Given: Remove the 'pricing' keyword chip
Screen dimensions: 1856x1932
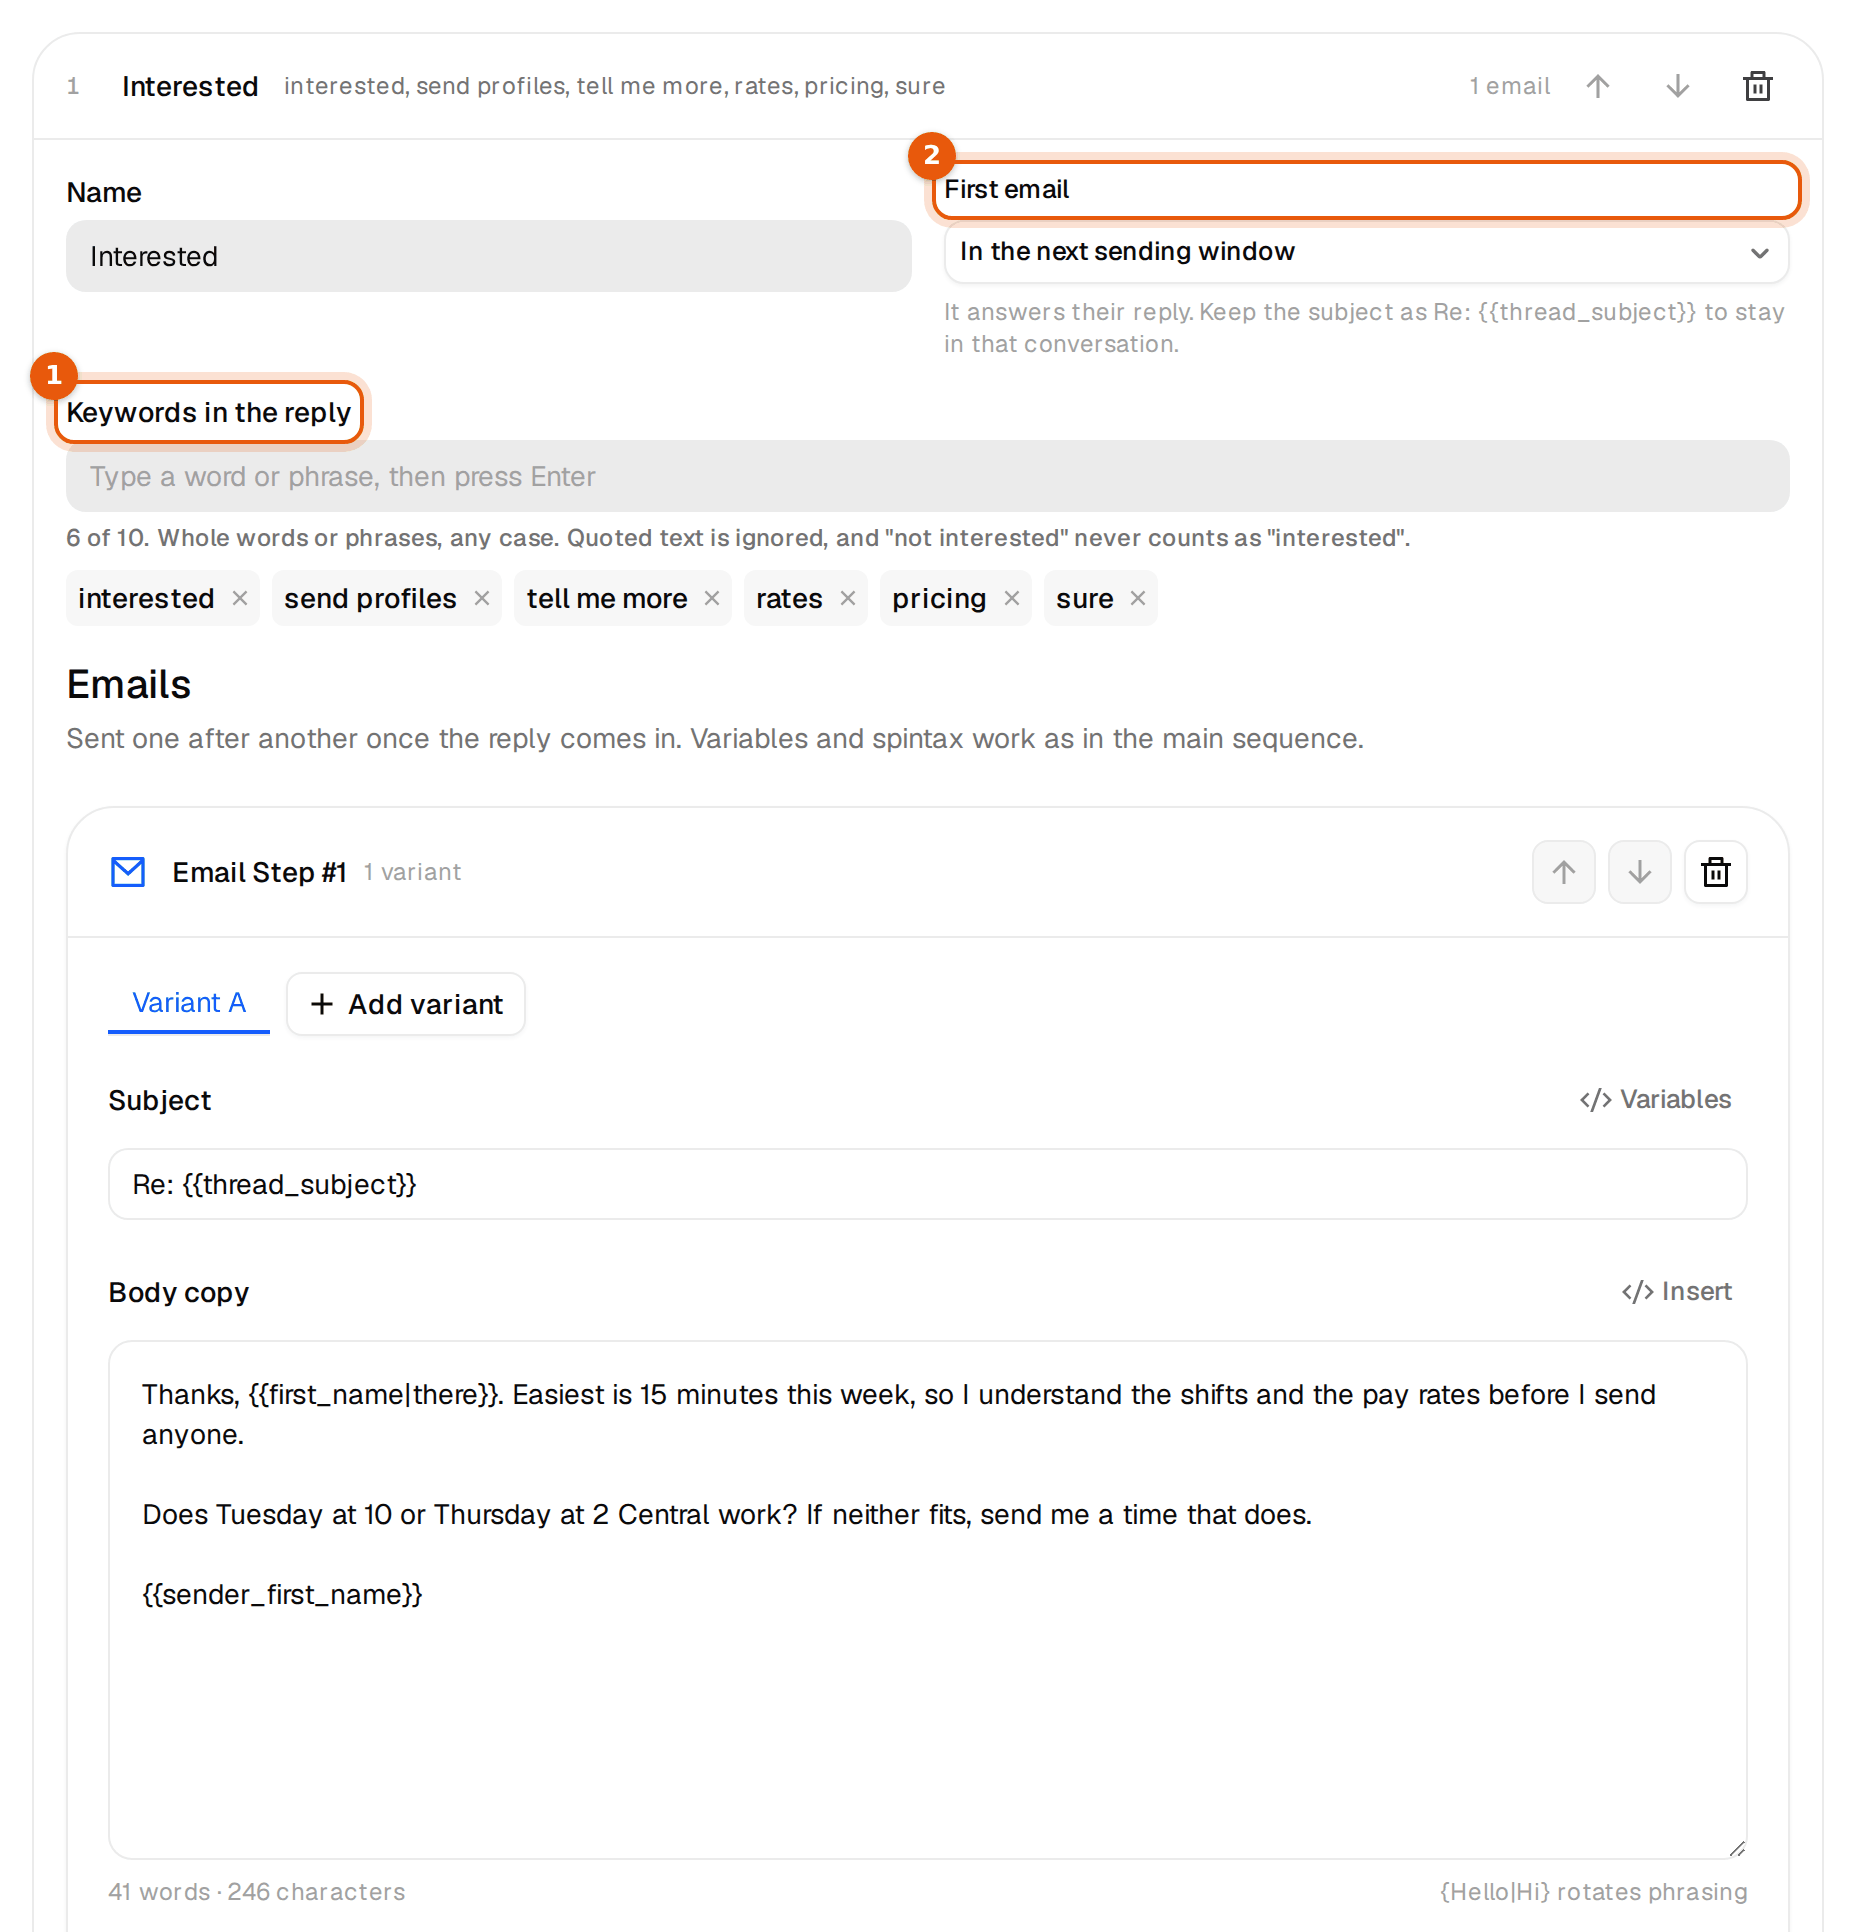Looking at the screenshot, I should [1012, 598].
